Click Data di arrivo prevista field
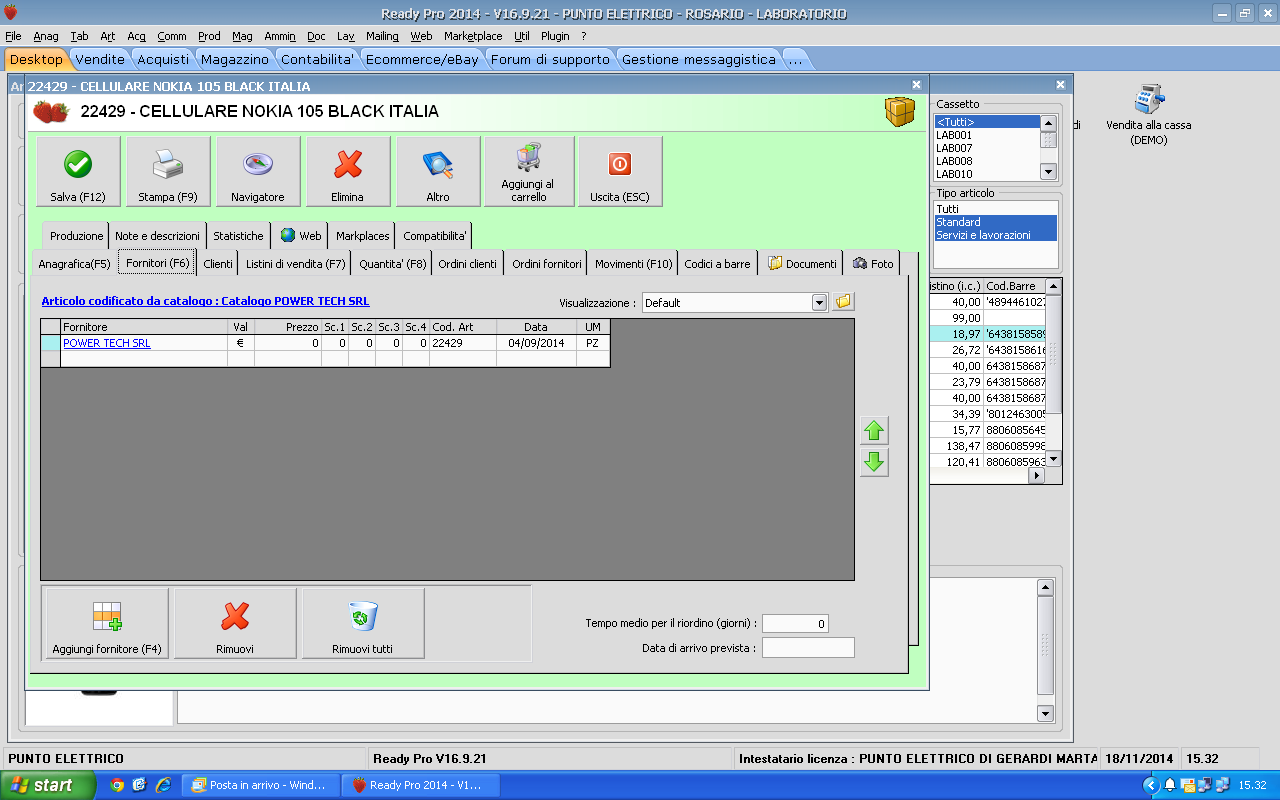The height and width of the screenshot is (800, 1280). click(808, 648)
